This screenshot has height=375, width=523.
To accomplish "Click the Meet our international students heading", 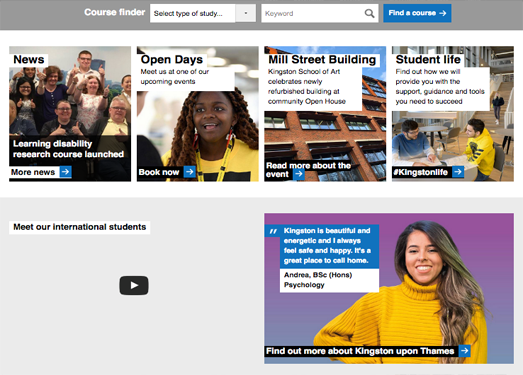I will point(79,227).
